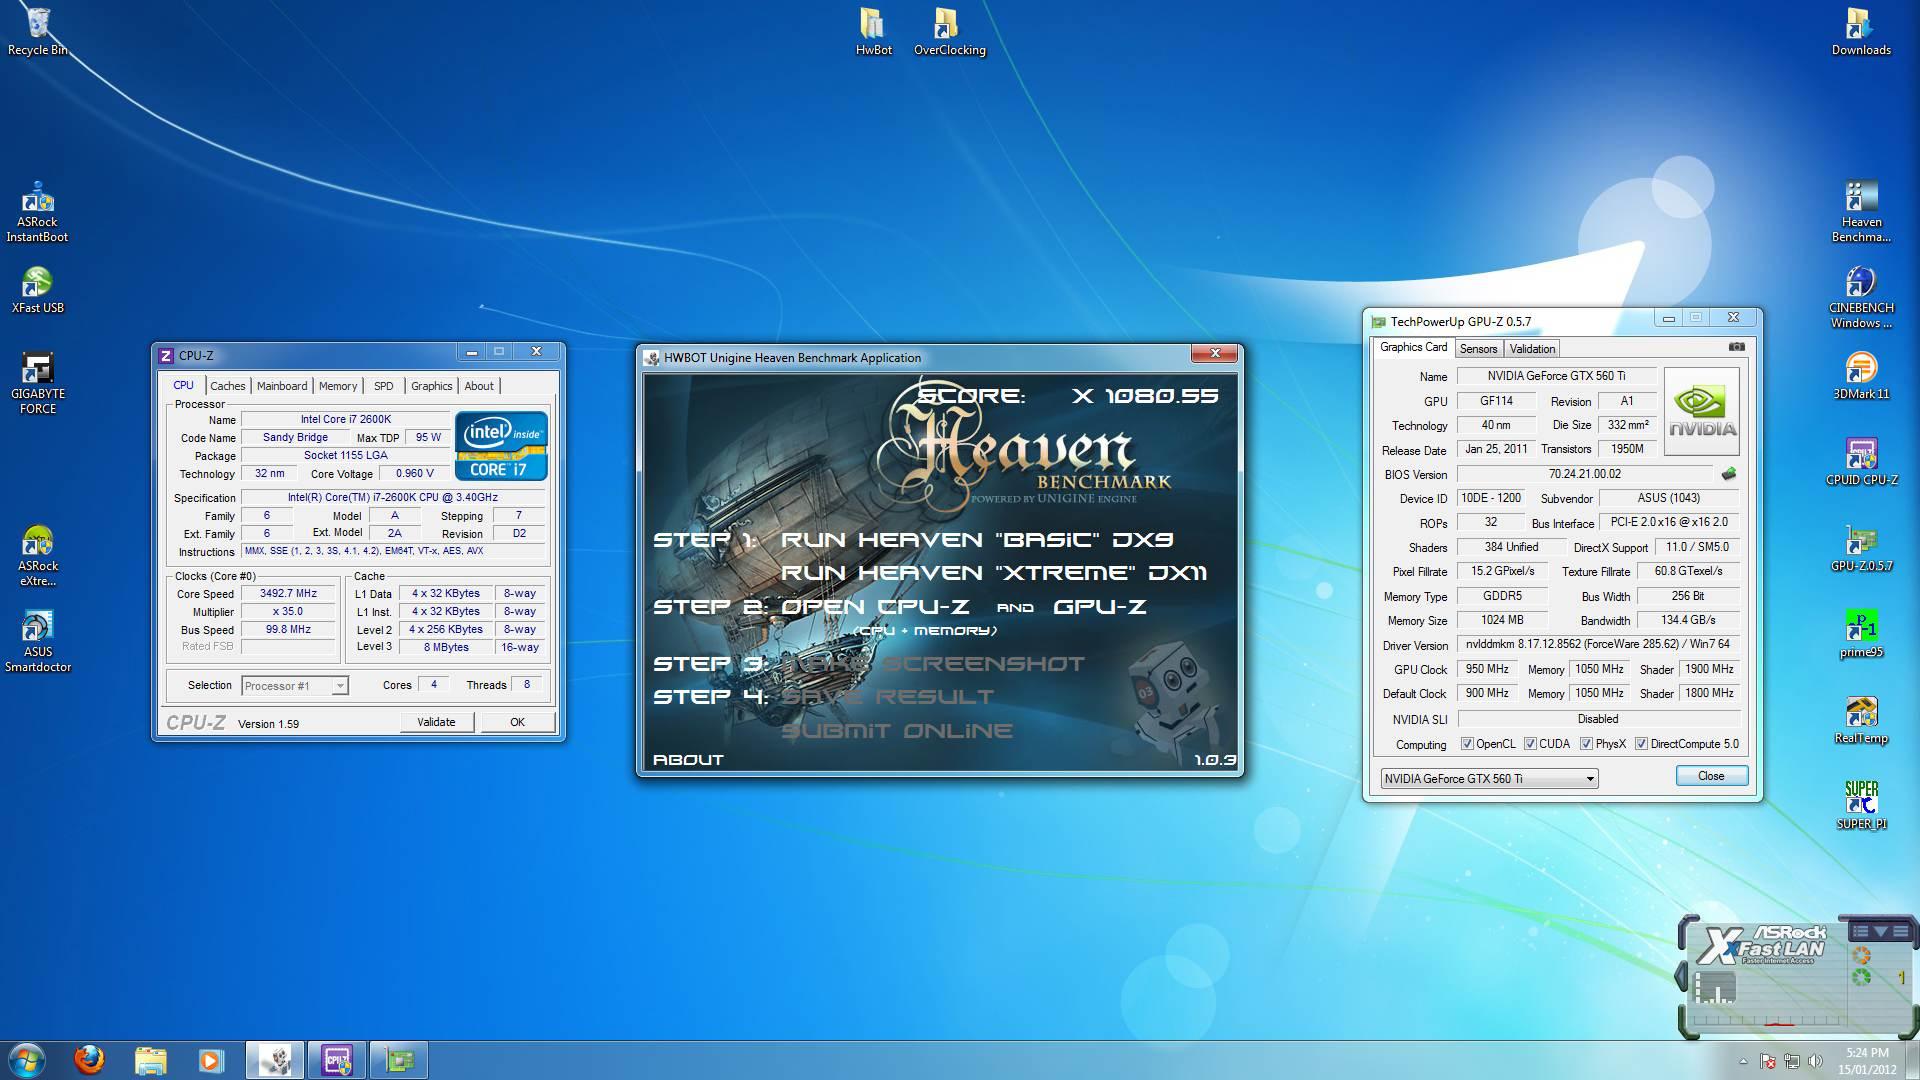
Task: Click the Windows Start orb
Action: tap(27, 1060)
